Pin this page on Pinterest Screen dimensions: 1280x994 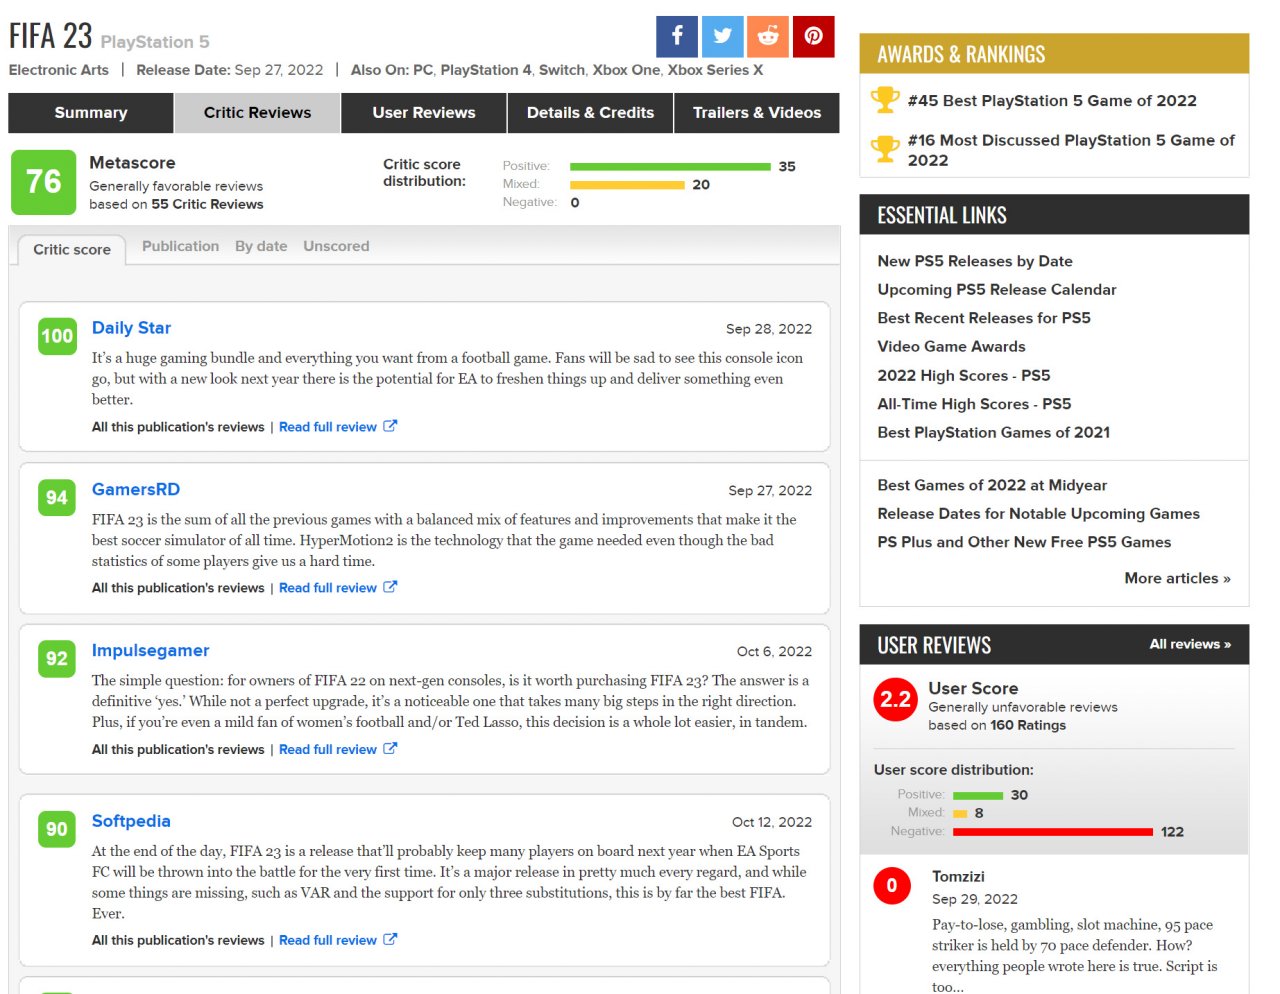(814, 36)
